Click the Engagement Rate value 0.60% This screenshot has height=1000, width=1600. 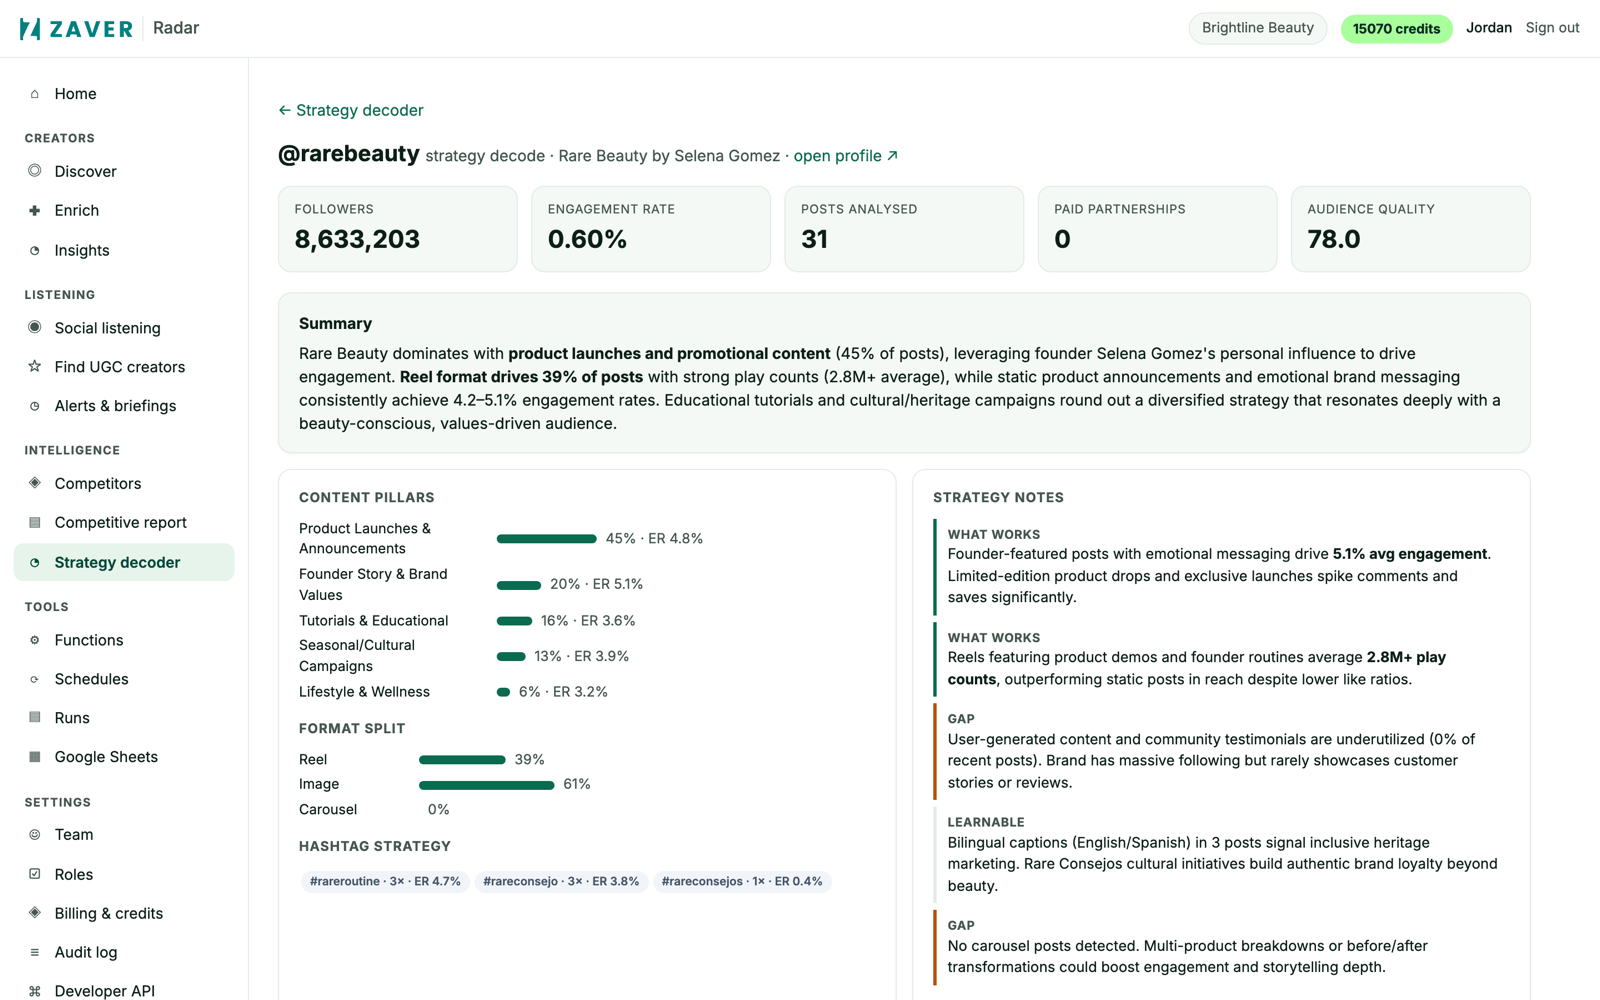click(587, 240)
